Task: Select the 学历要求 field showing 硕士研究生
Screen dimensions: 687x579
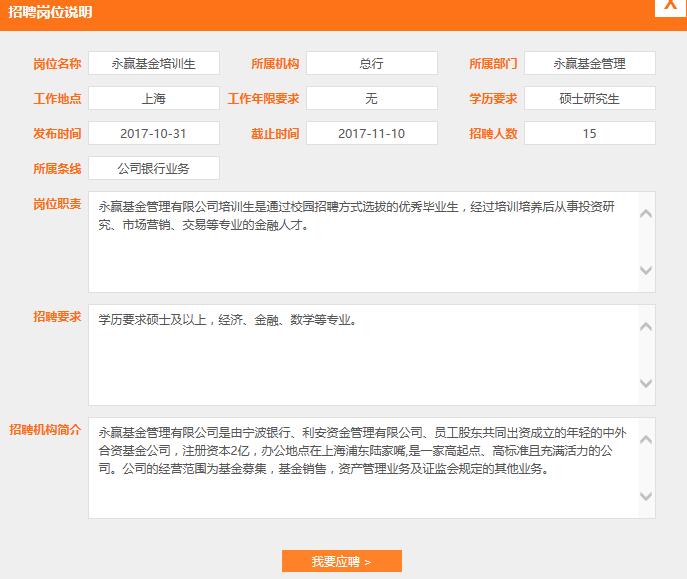Action: click(589, 98)
